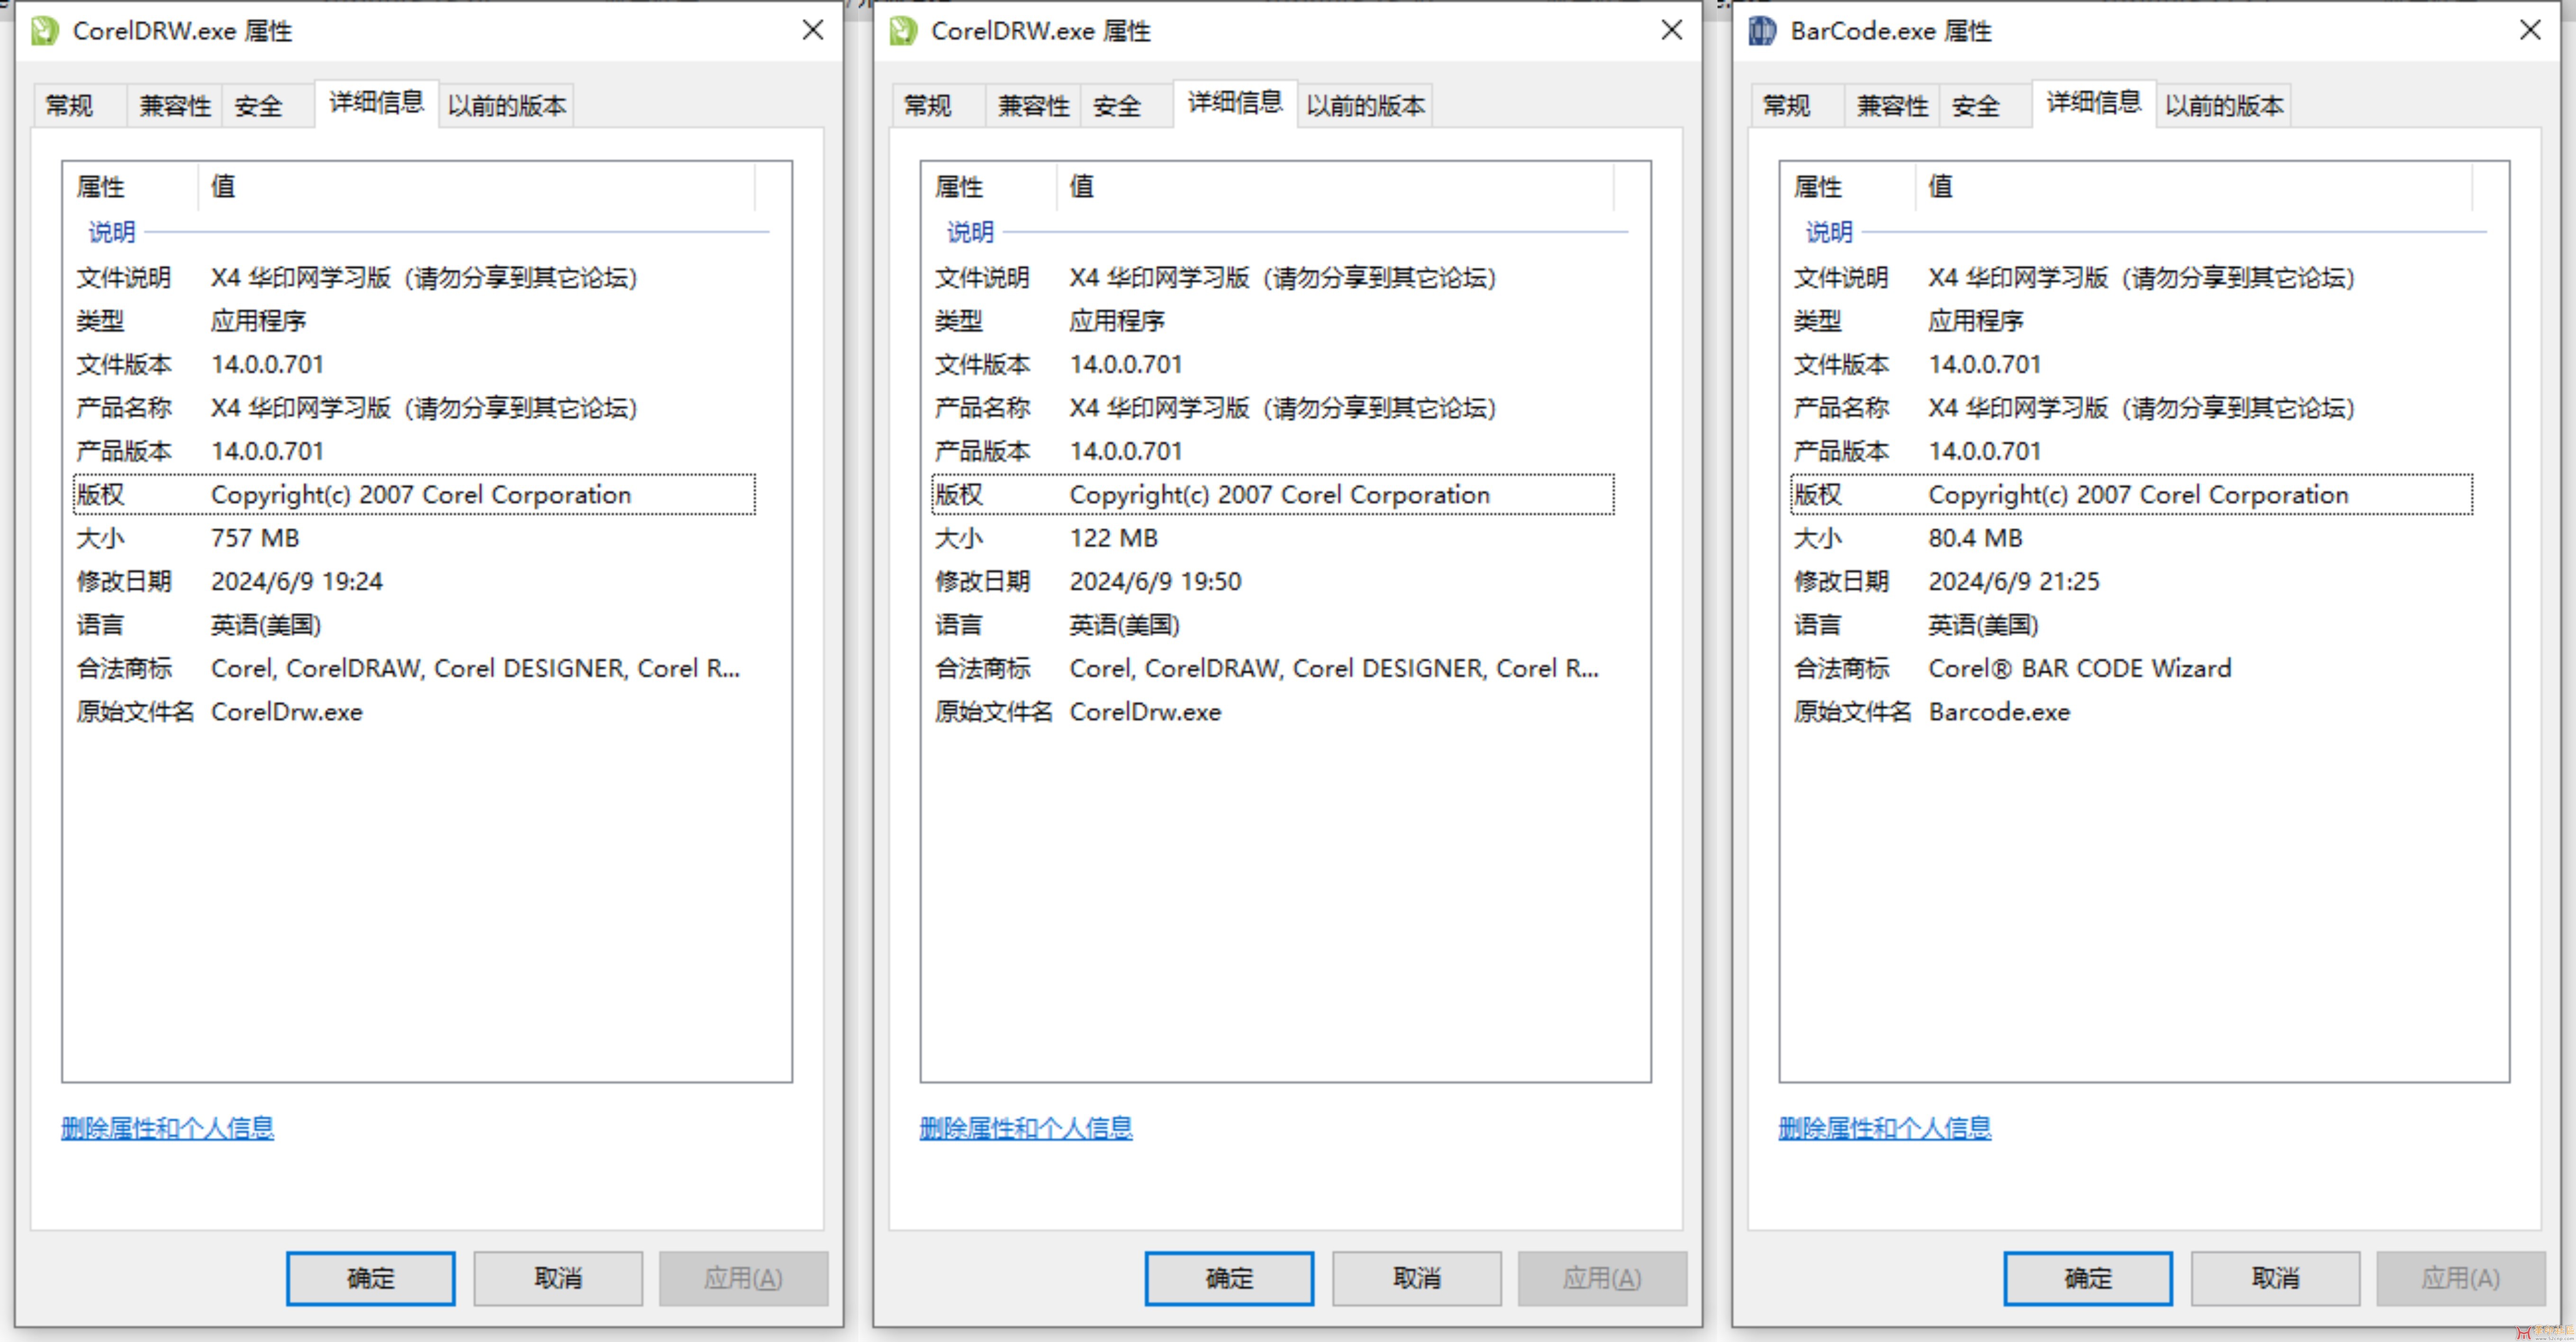Select 原始文件名 Barcode.exe row
2576x1342 pixels.
click(x=2132, y=712)
